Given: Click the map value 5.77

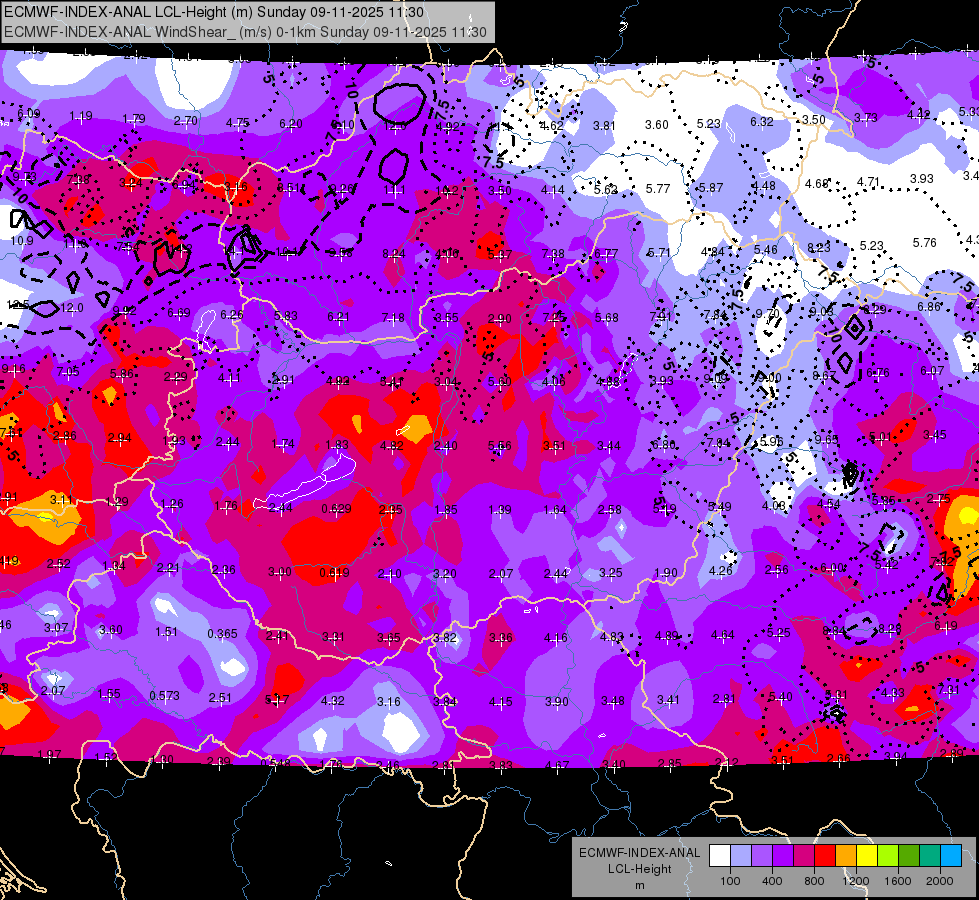Looking at the screenshot, I should coord(658,189).
